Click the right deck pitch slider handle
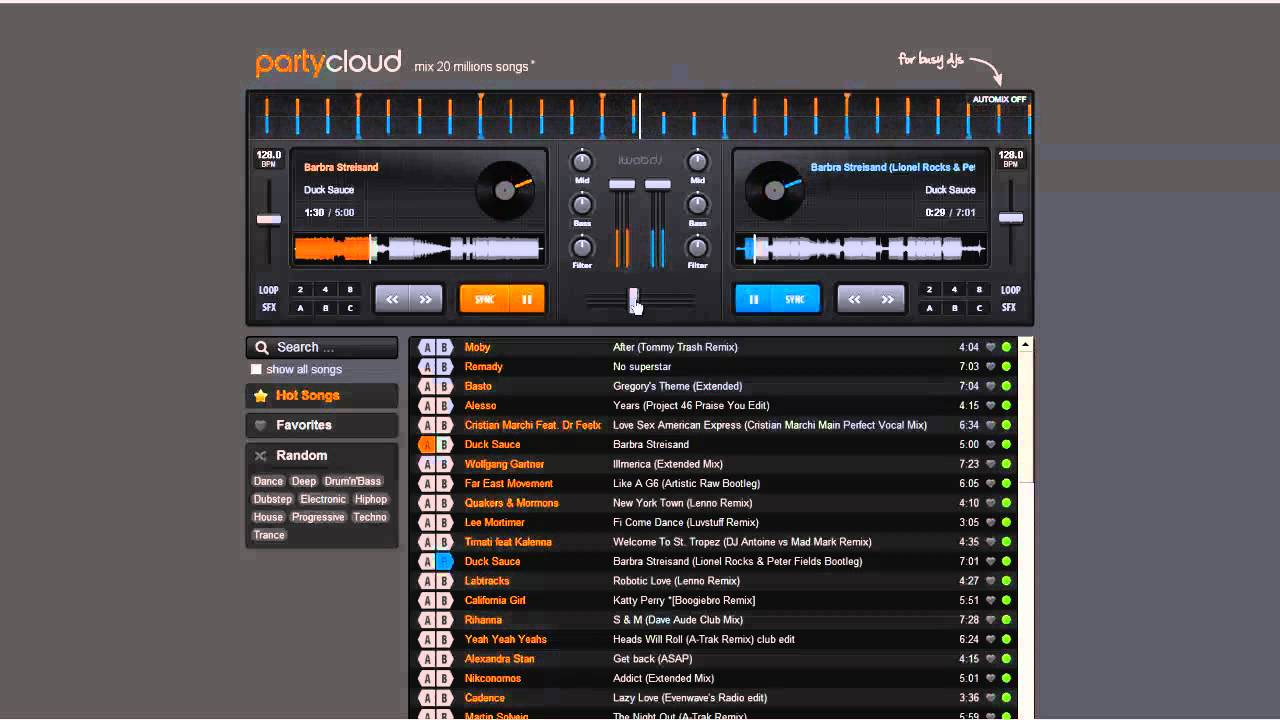Image resolution: width=1280 pixels, height=720 pixels. click(1011, 217)
